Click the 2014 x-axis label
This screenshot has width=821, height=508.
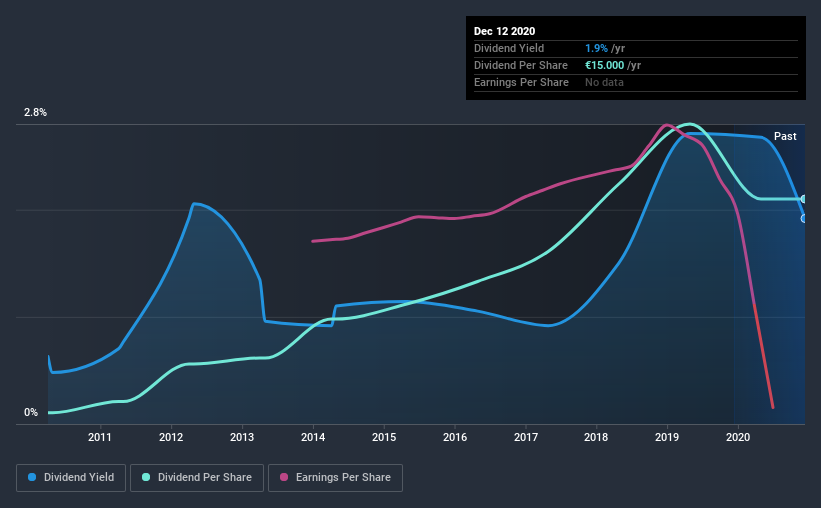(313, 437)
